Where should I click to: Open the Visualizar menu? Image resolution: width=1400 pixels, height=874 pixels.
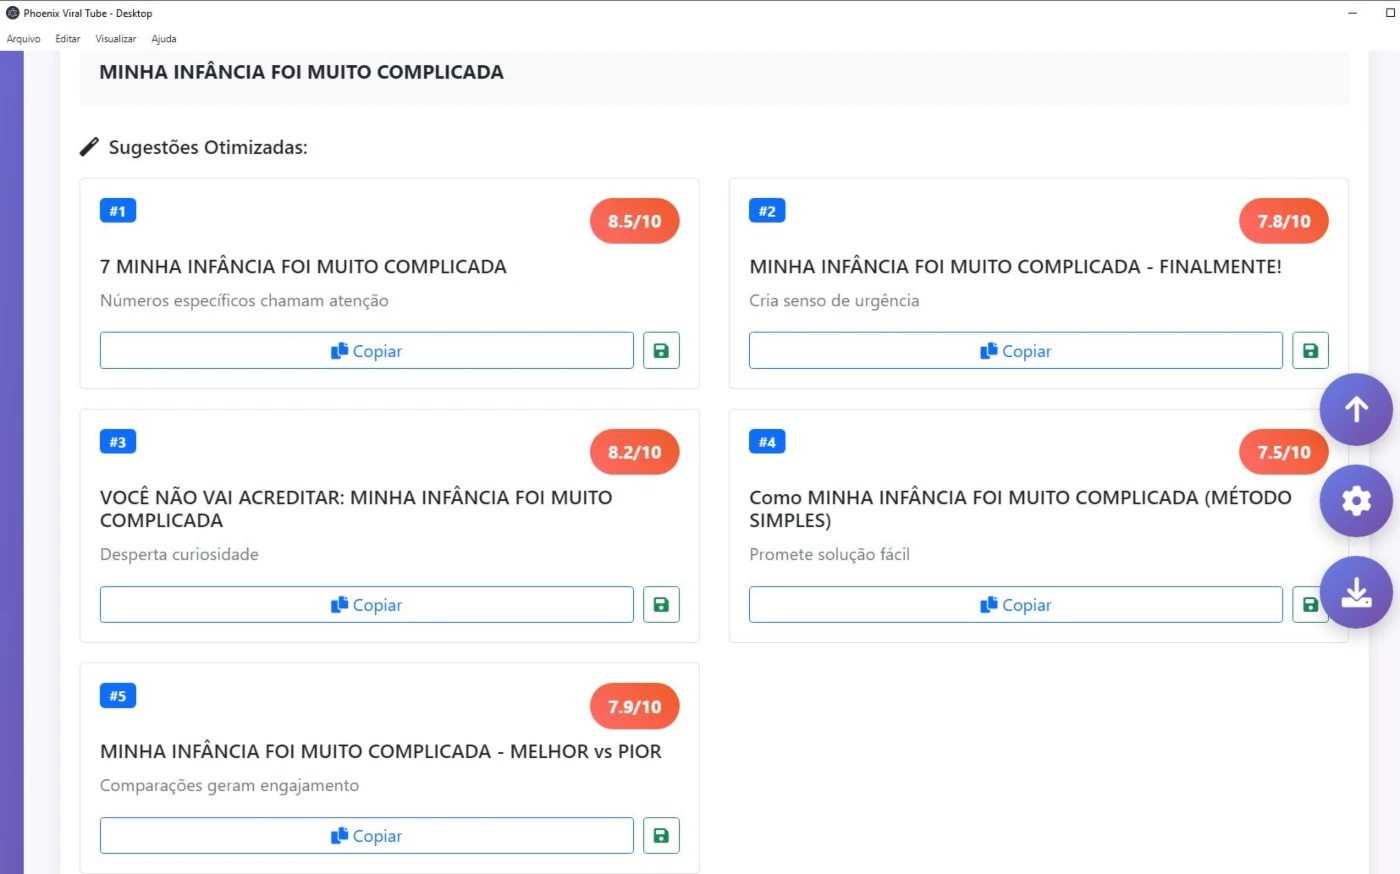[x=116, y=39]
